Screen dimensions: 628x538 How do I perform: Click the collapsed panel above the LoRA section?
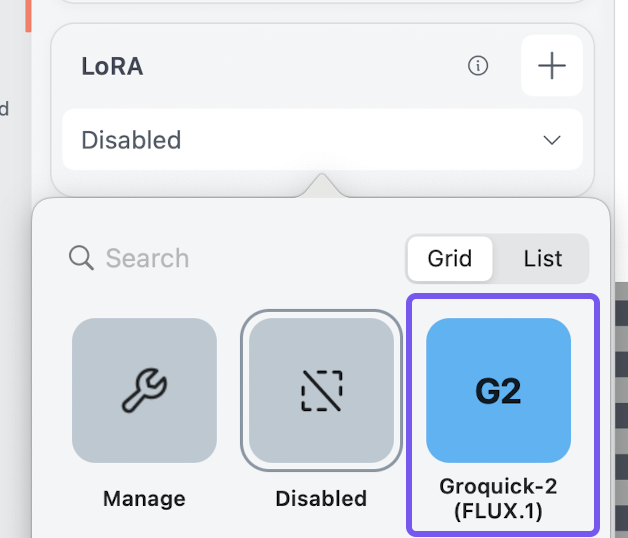point(322,8)
